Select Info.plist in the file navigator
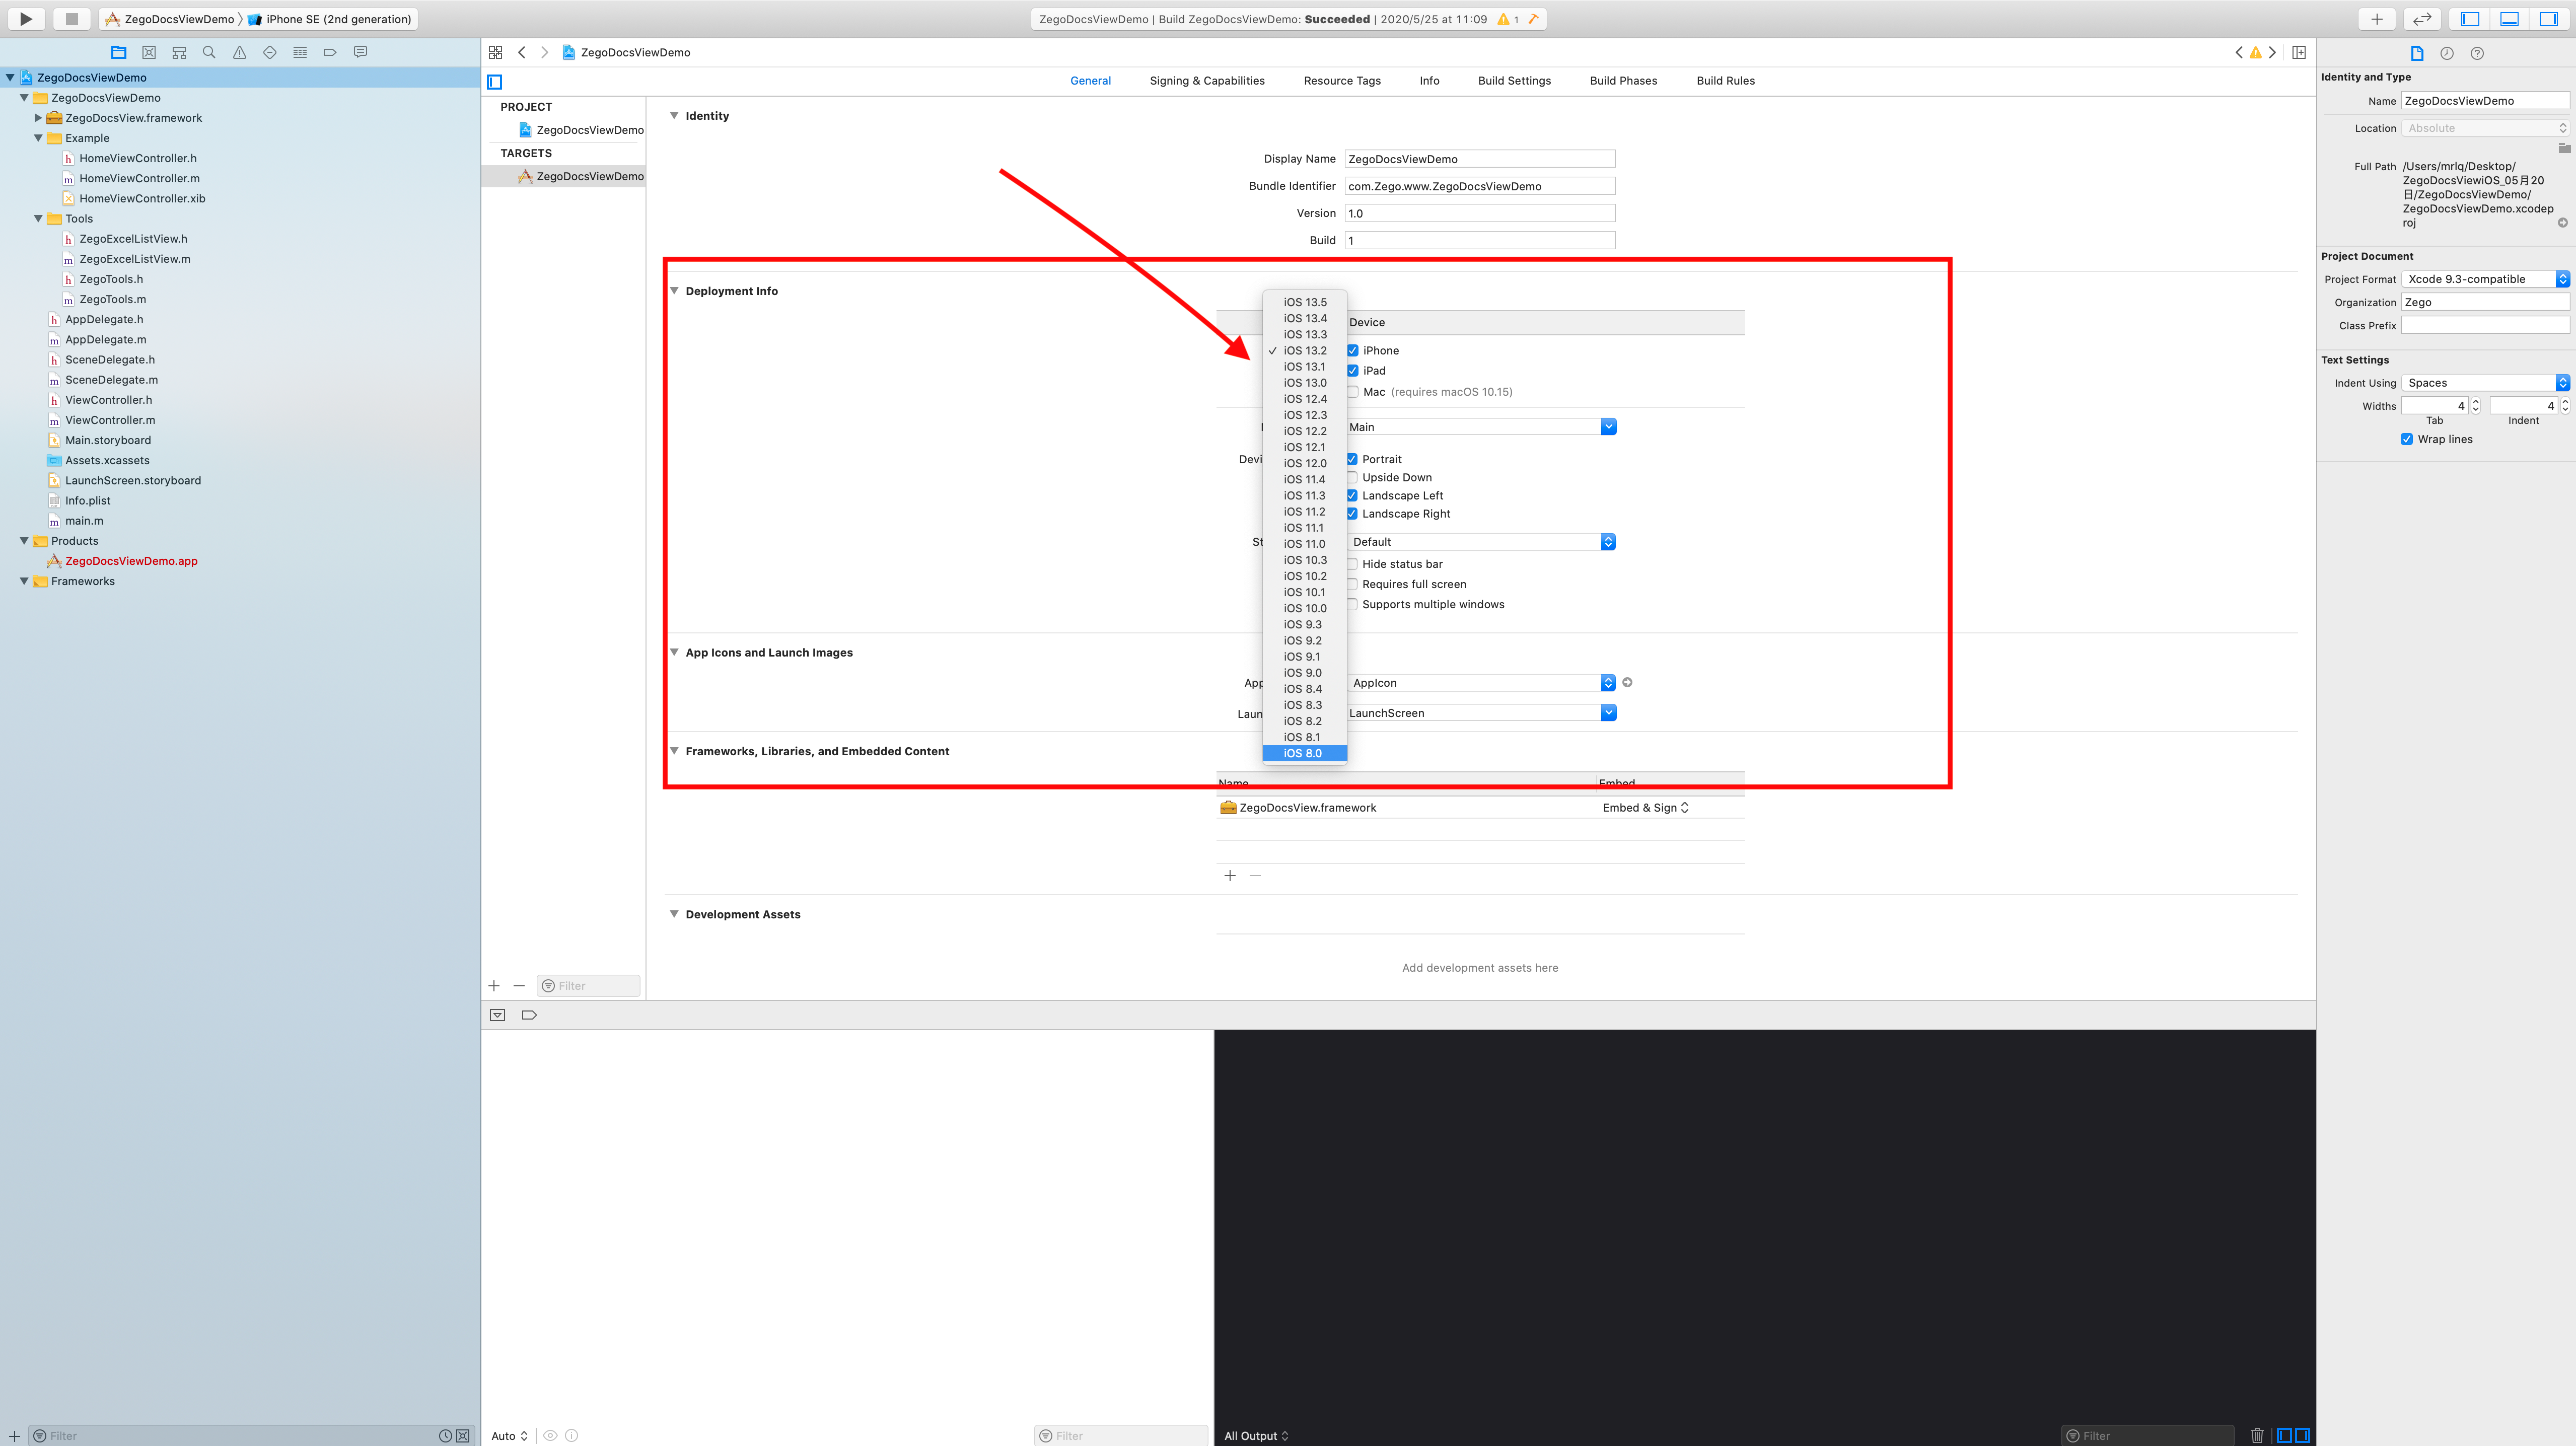Screen dimensions: 2576x1446 (88, 500)
